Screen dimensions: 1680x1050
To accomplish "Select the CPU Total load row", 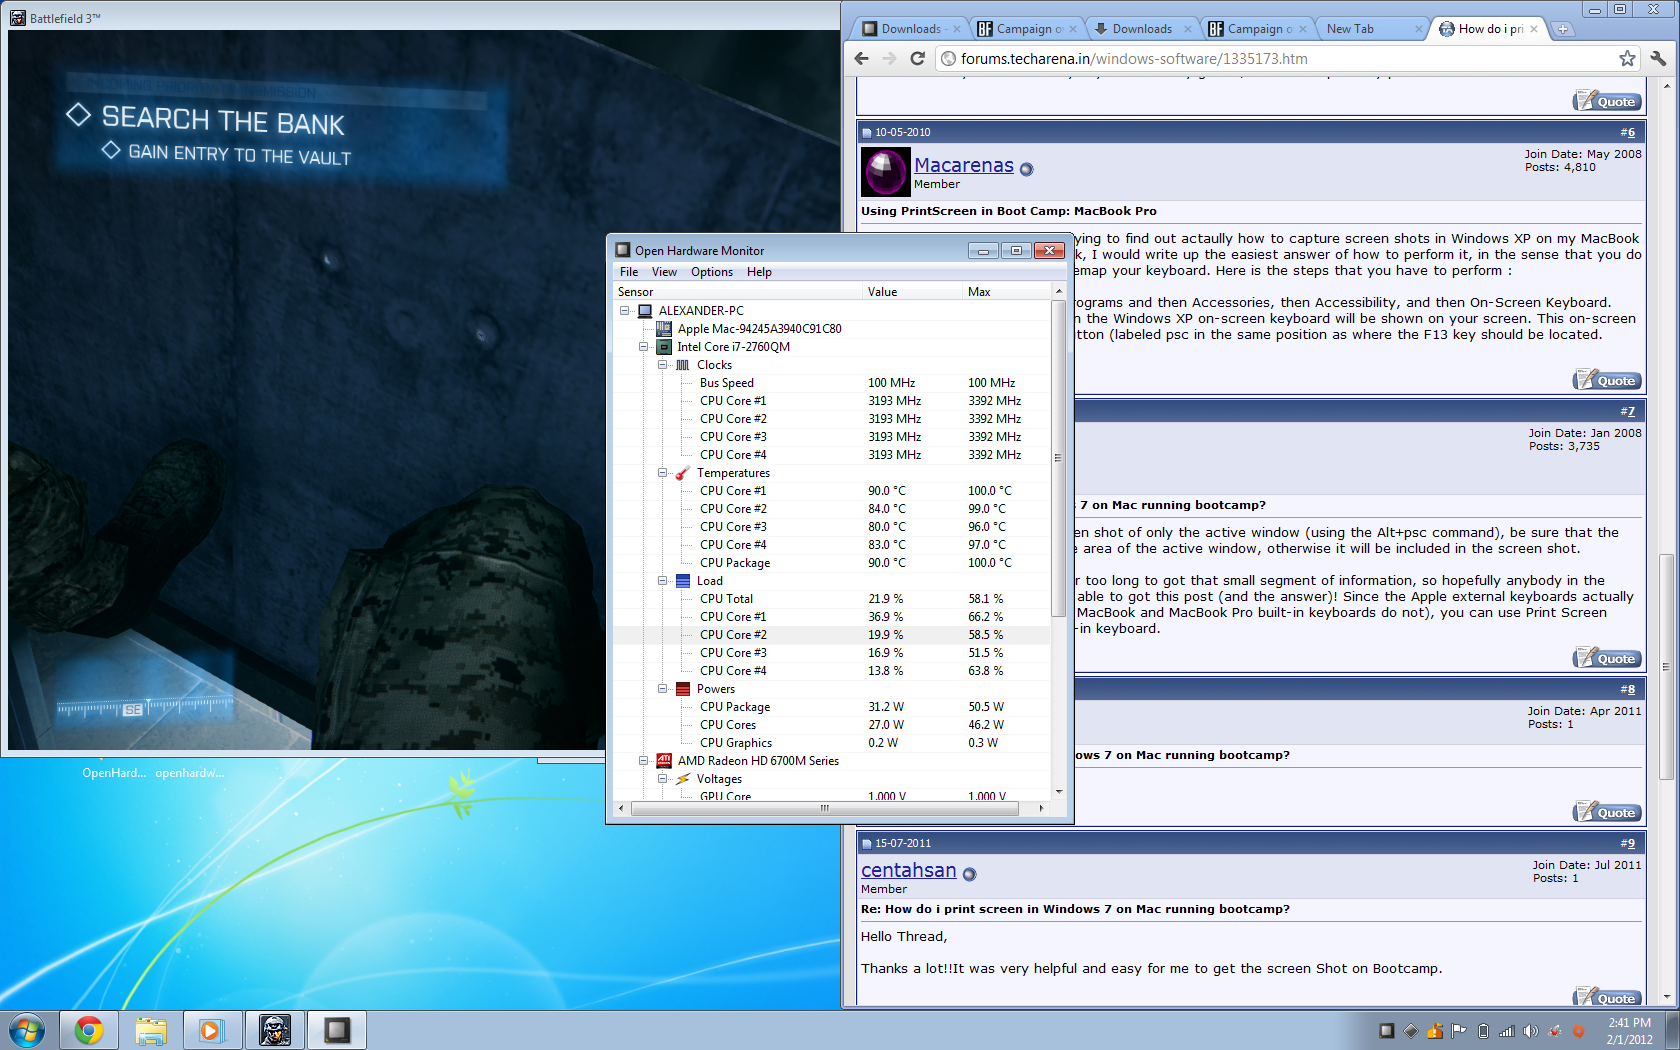I will pos(832,599).
